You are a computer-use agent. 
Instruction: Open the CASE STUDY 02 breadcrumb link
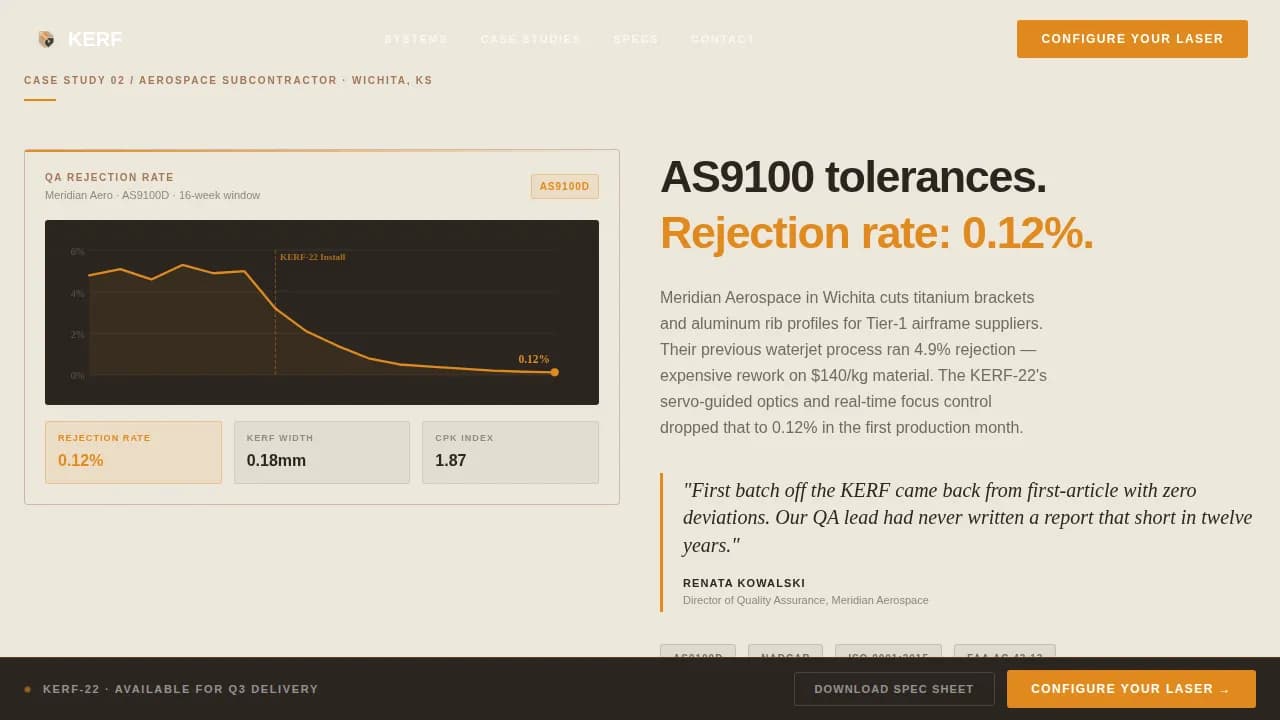click(75, 80)
